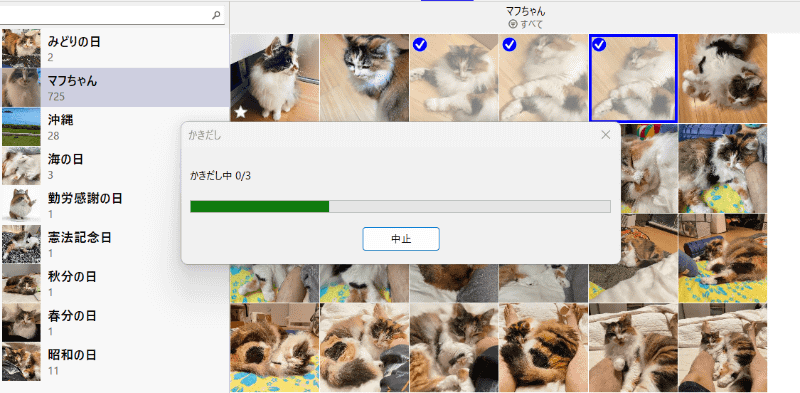The width and height of the screenshot is (800, 393).
Task: Open the みどりの日 album
Action: (x=114, y=48)
